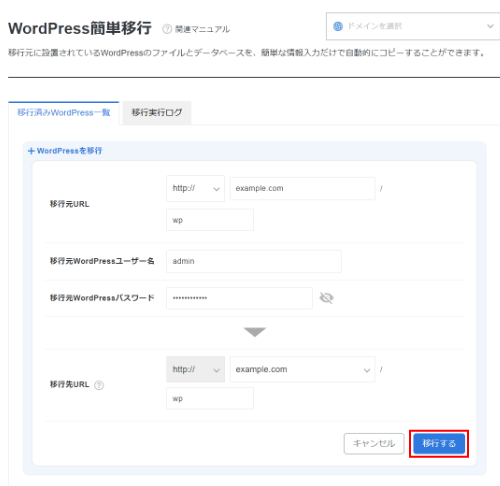Image resolution: width=500 pixels, height=486 pixels.
Task: Open the 関連マニュアル help link
Action: 196,29
